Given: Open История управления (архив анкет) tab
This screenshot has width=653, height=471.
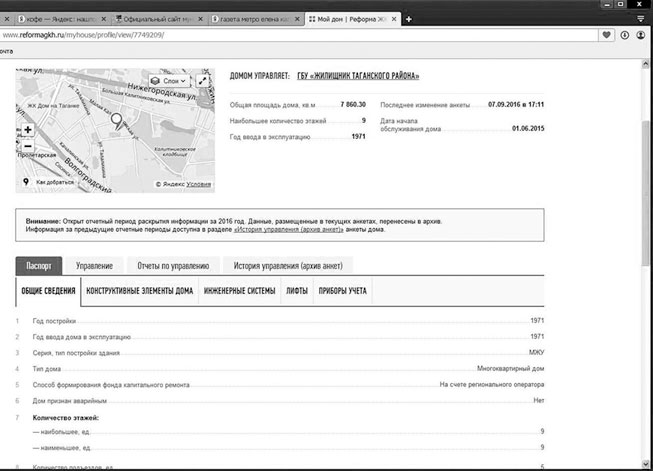Looking at the screenshot, I should click(x=287, y=266).
